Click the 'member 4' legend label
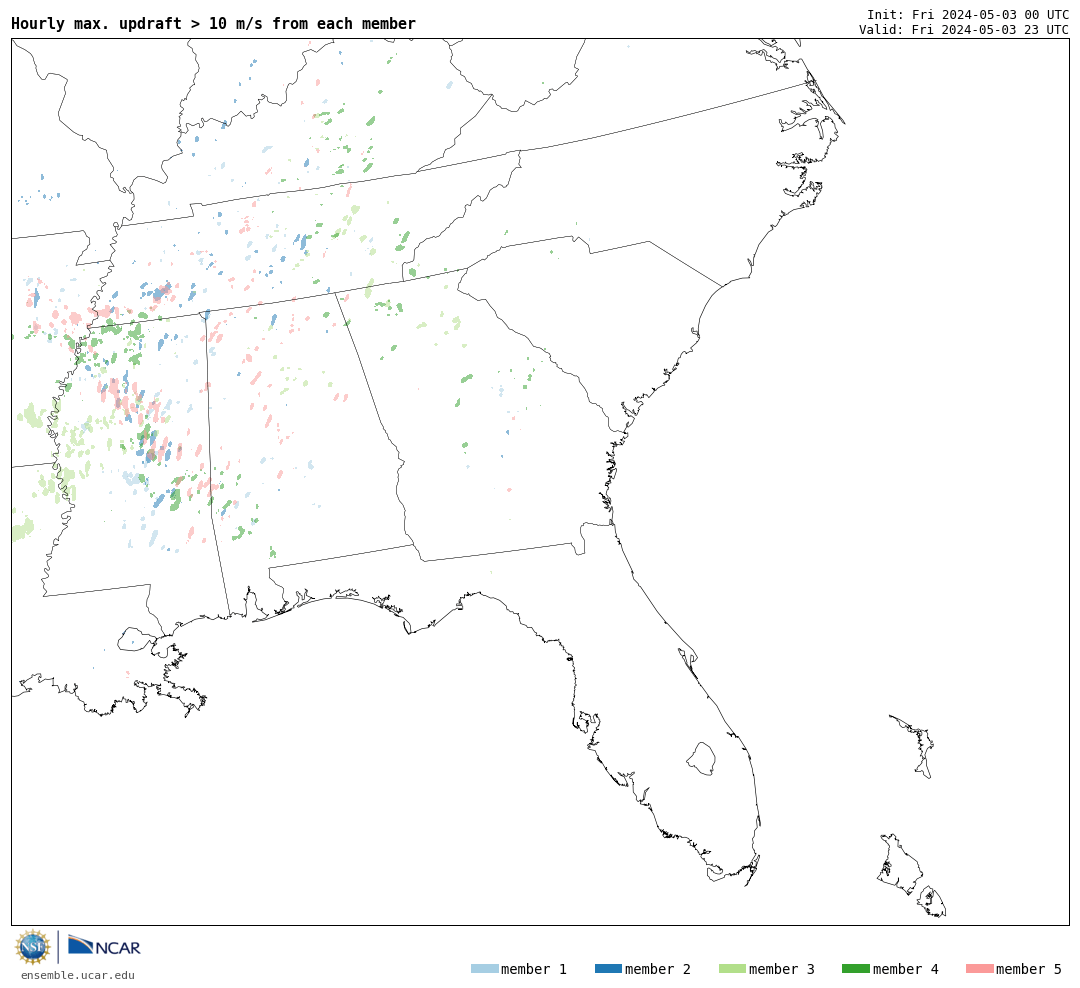Image resolution: width=1080 pixels, height=988 pixels. [x=905, y=969]
